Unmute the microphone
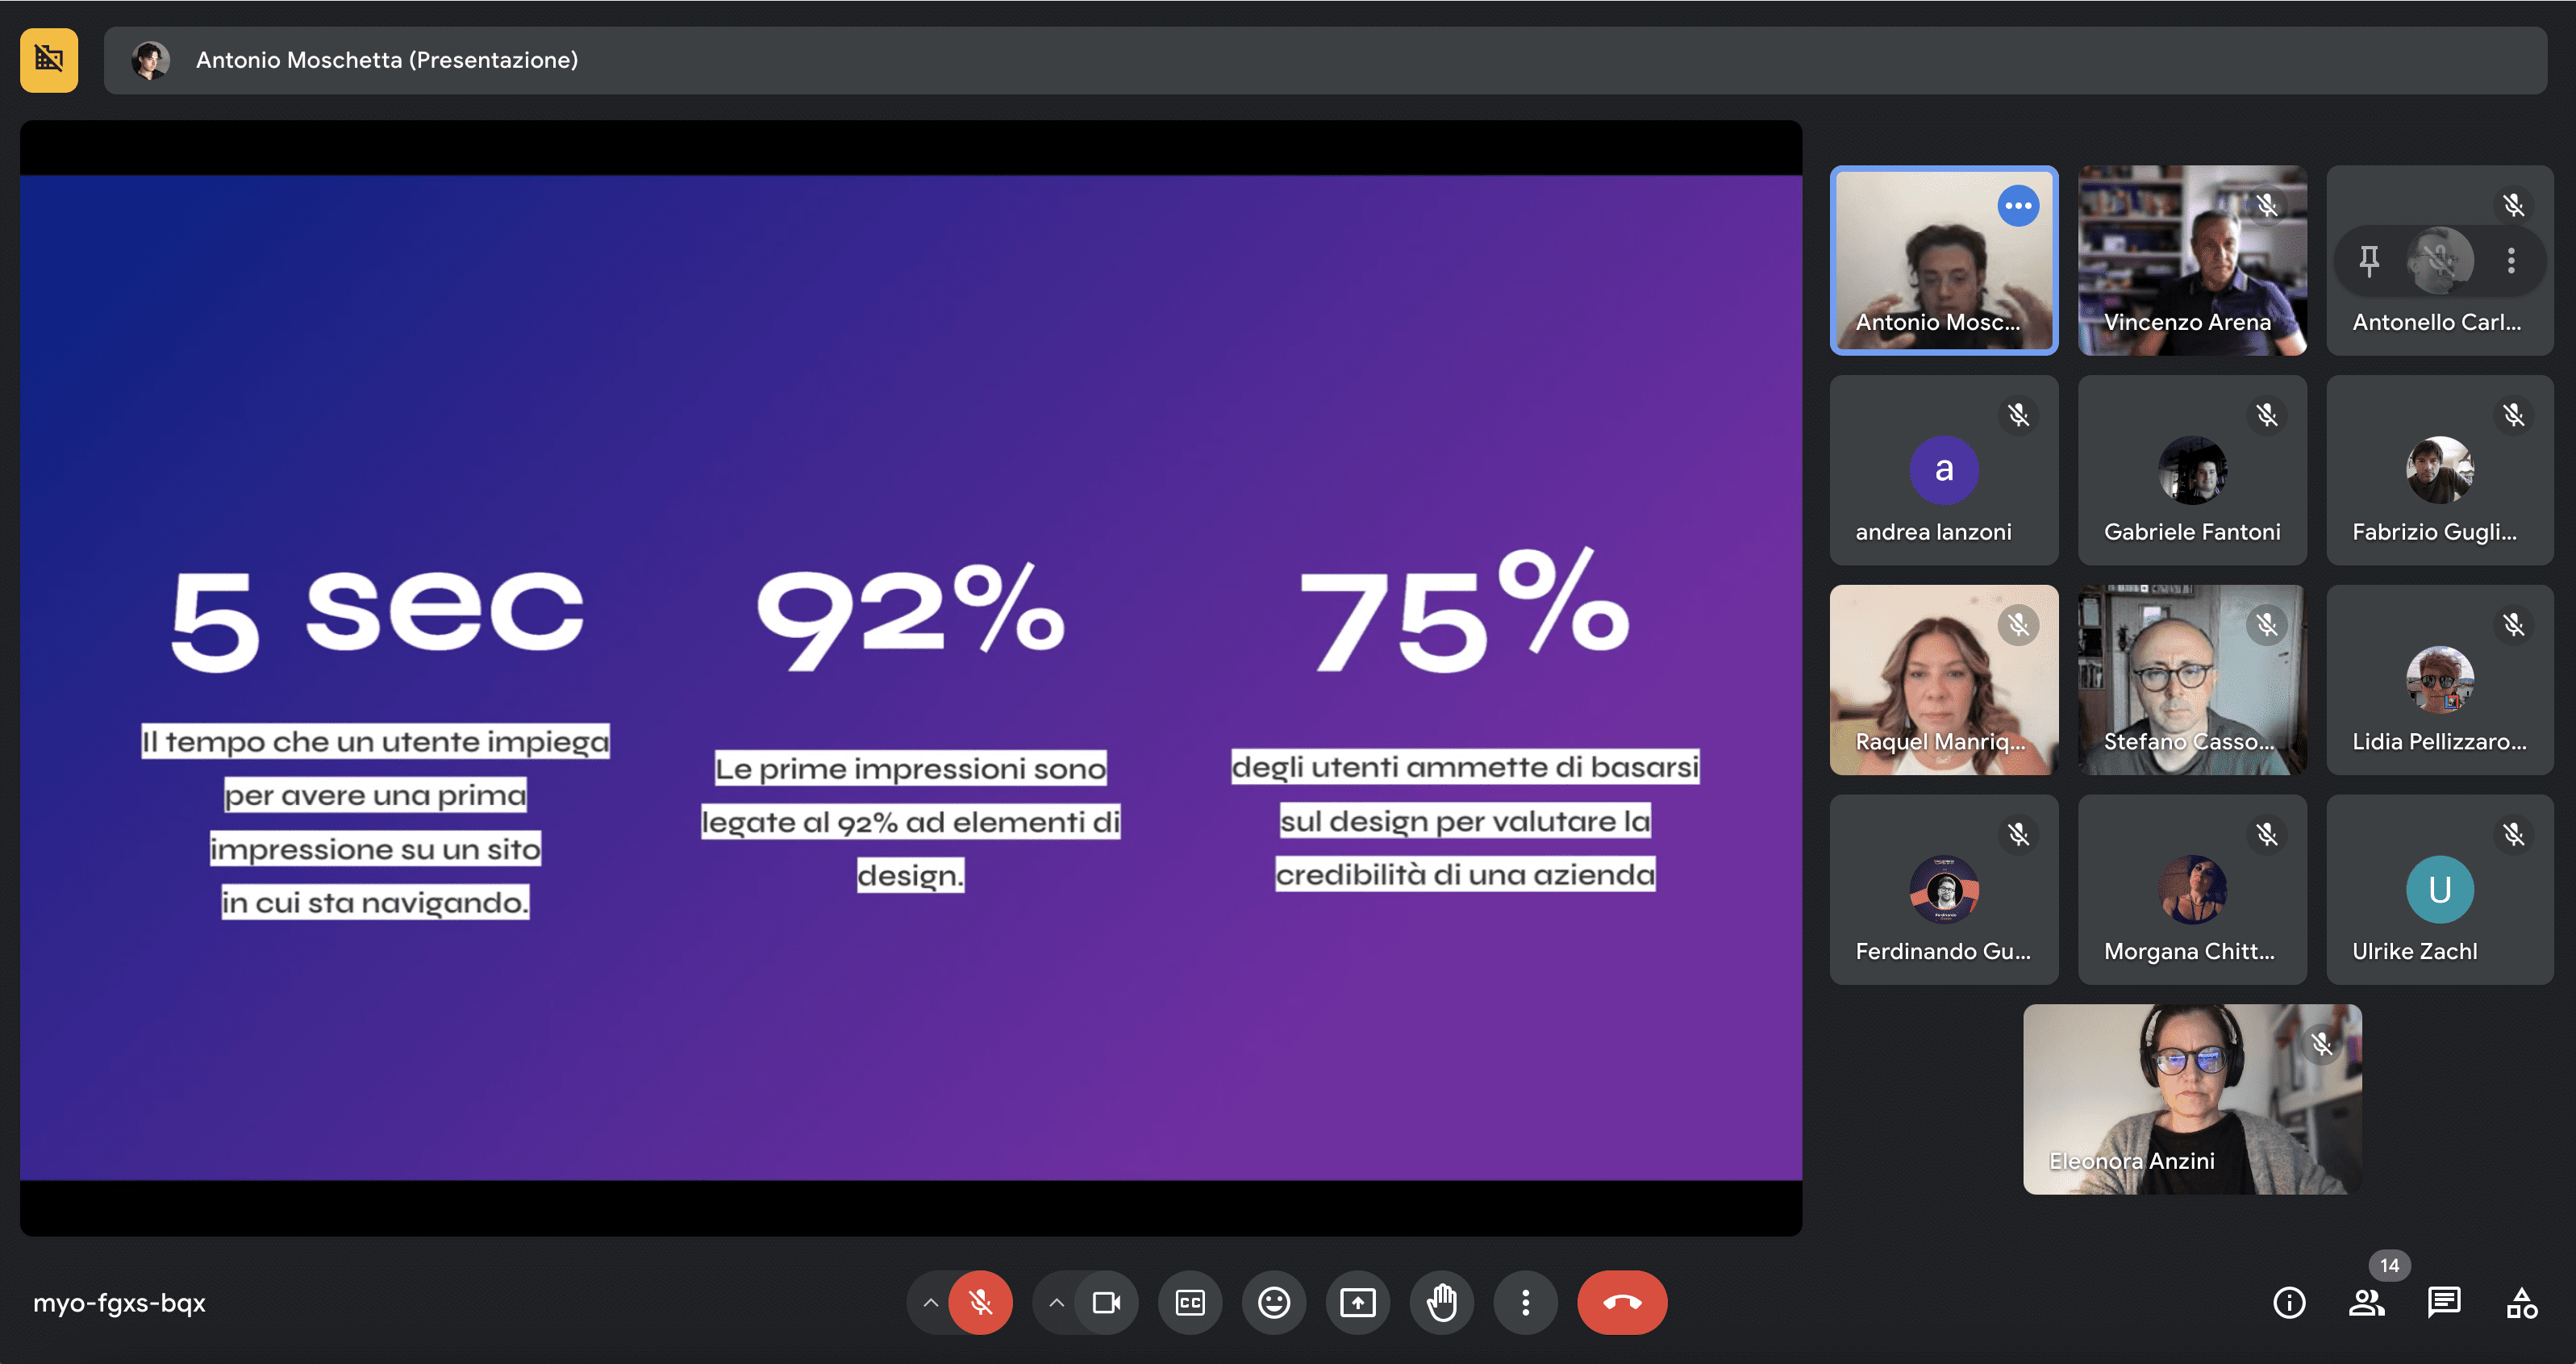This screenshot has height=1364, width=2576. tap(980, 1302)
